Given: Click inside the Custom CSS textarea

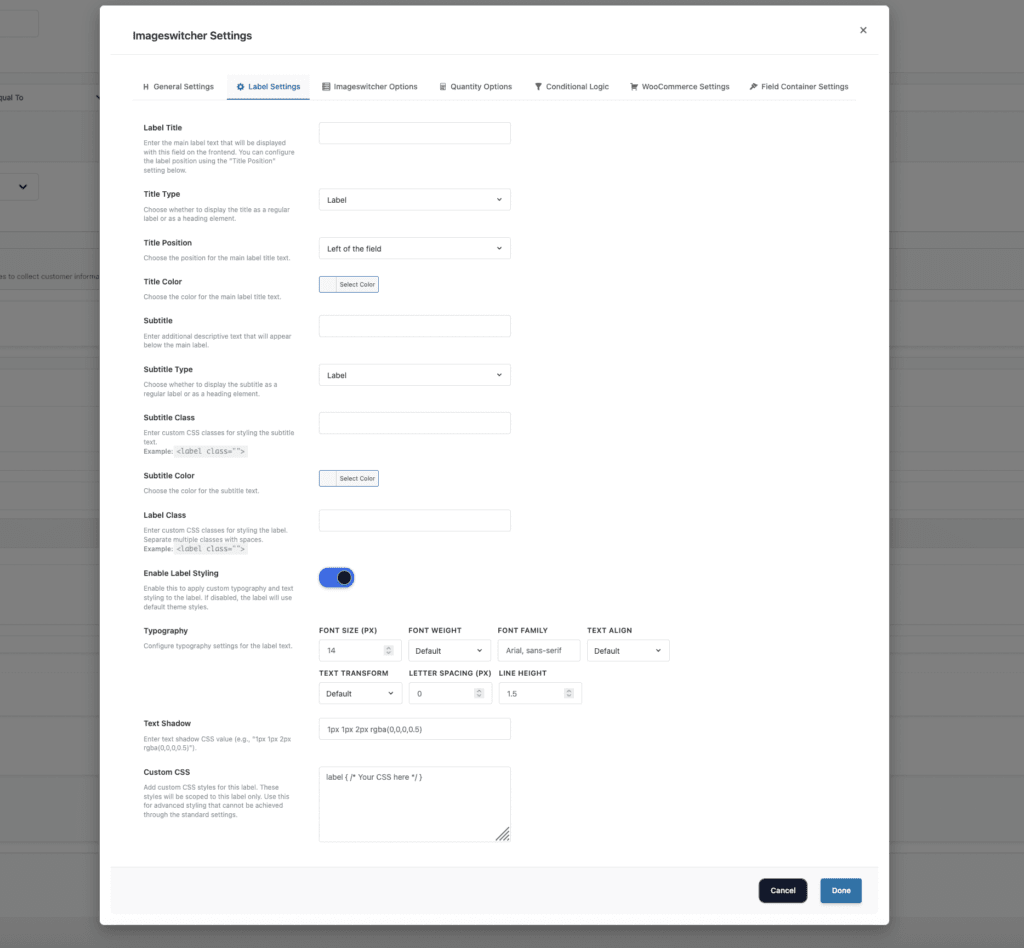Looking at the screenshot, I should coord(415,804).
